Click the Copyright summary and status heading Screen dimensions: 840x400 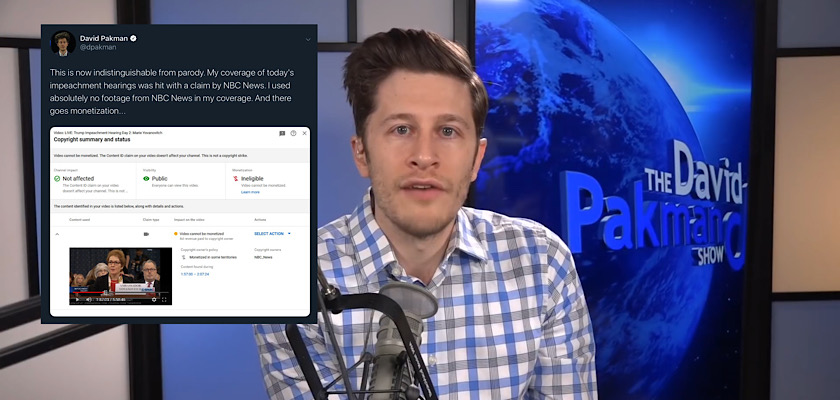[92, 140]
